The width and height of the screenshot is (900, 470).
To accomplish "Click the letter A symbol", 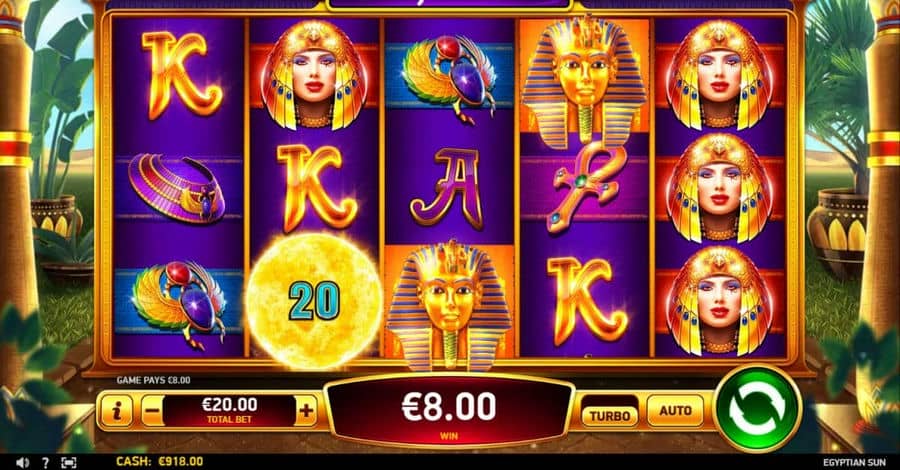I will (x=449, y=188).
